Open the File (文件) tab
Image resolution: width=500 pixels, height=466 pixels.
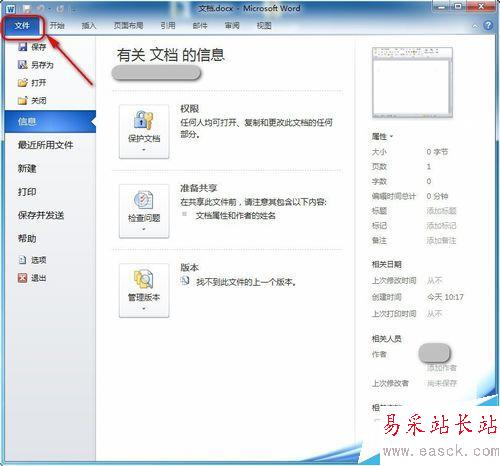(22, 26)
